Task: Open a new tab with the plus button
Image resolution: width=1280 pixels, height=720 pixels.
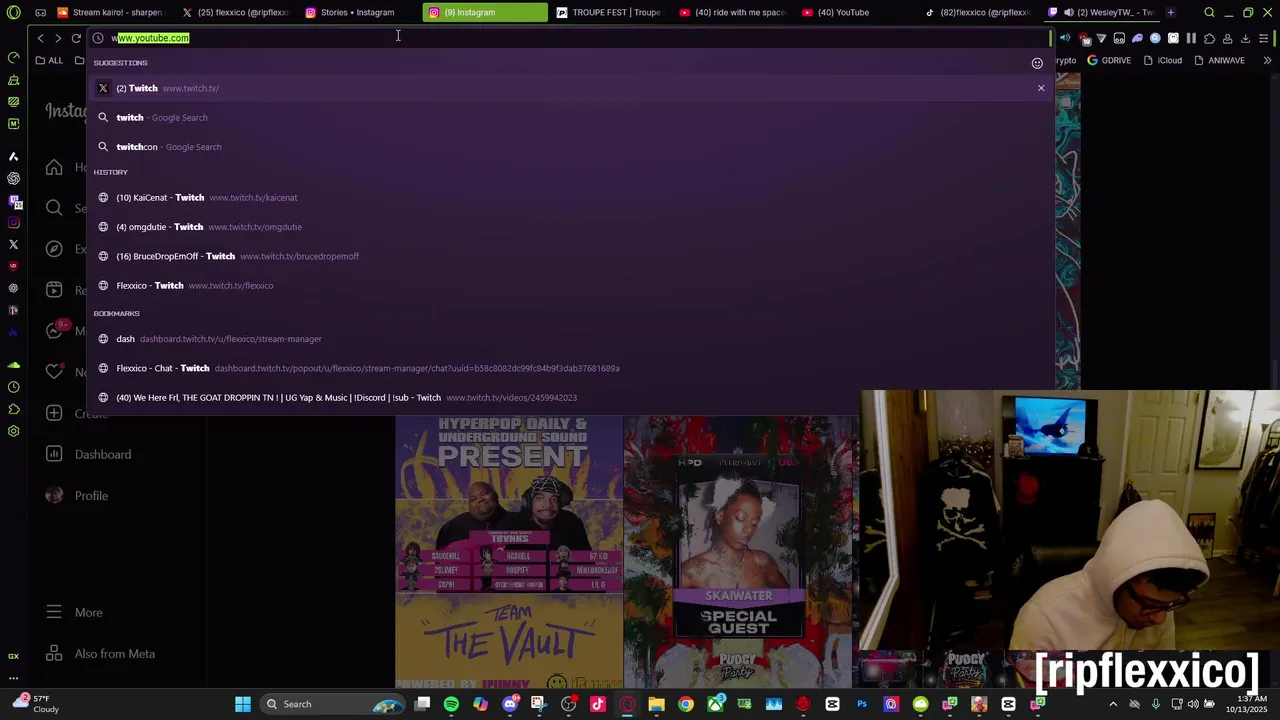Action: tap(1170, 12)
